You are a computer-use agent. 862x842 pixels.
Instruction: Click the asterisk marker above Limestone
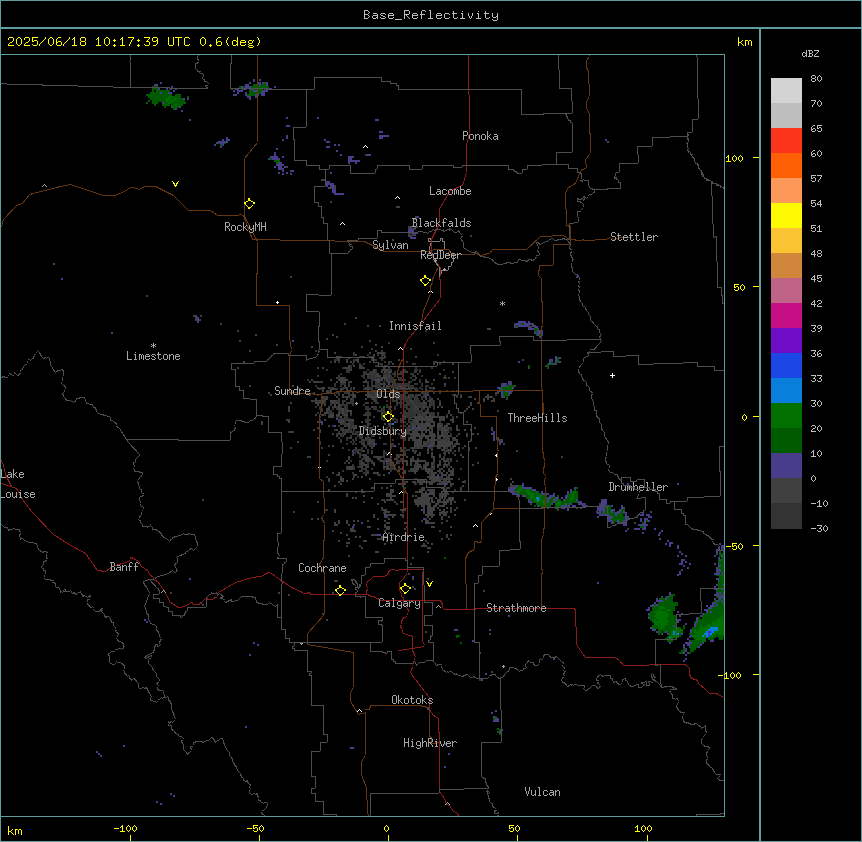[x=153, y=346]
